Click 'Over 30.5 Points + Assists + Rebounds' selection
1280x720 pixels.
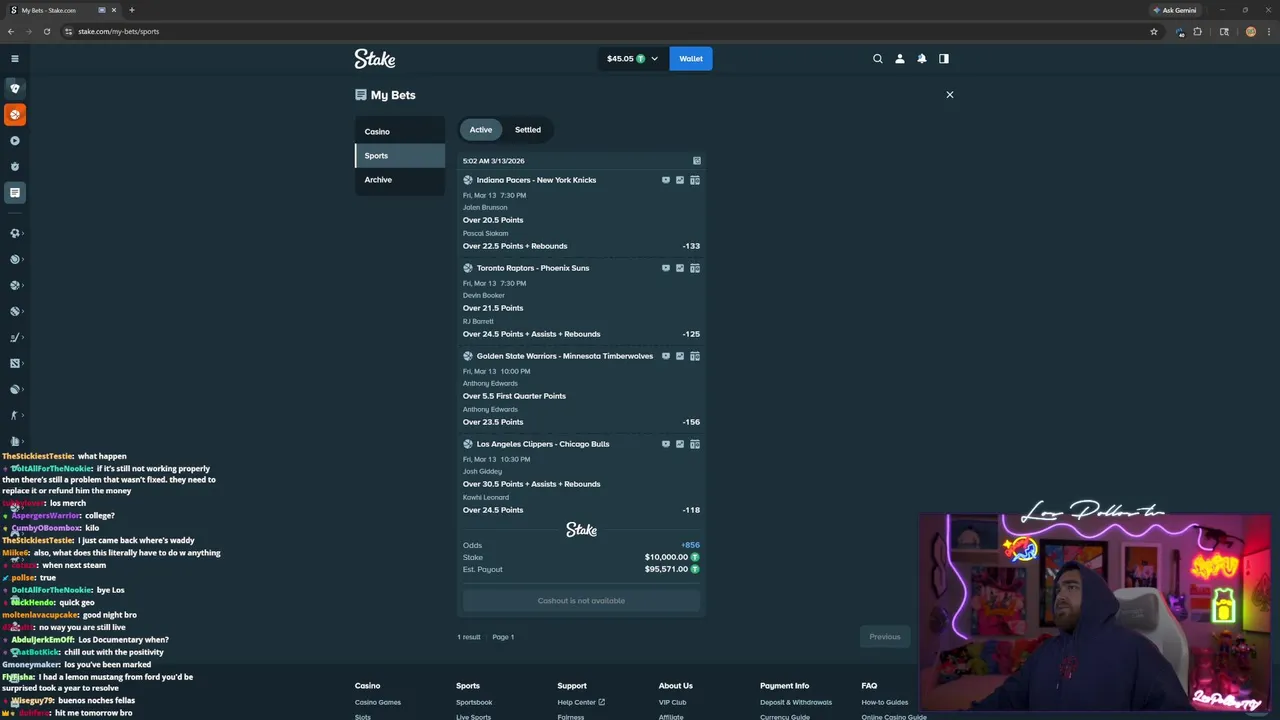[x=532, y=484]
